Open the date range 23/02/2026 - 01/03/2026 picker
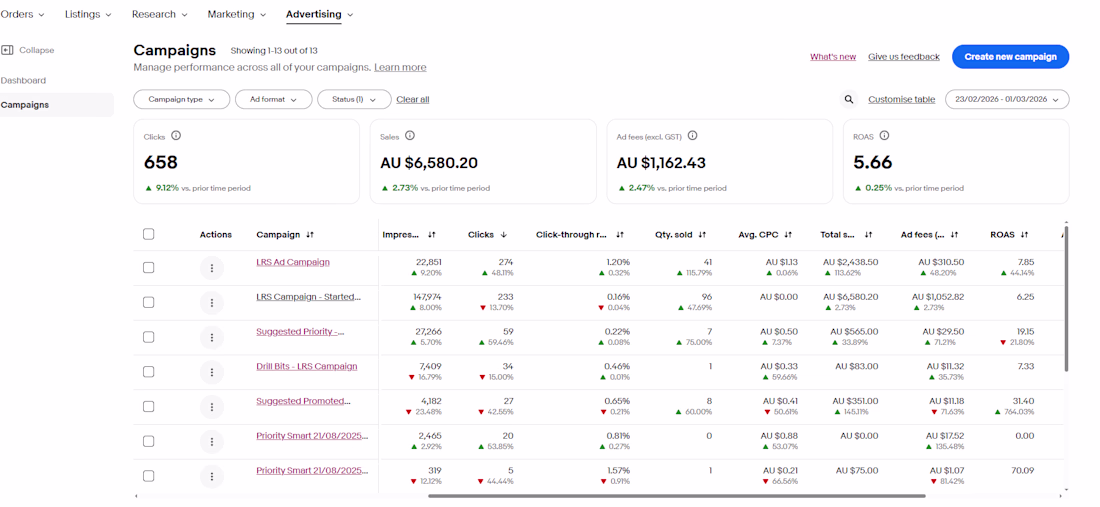The width and height of the screenshot is (1100, 507). [x=1007, y=100]
